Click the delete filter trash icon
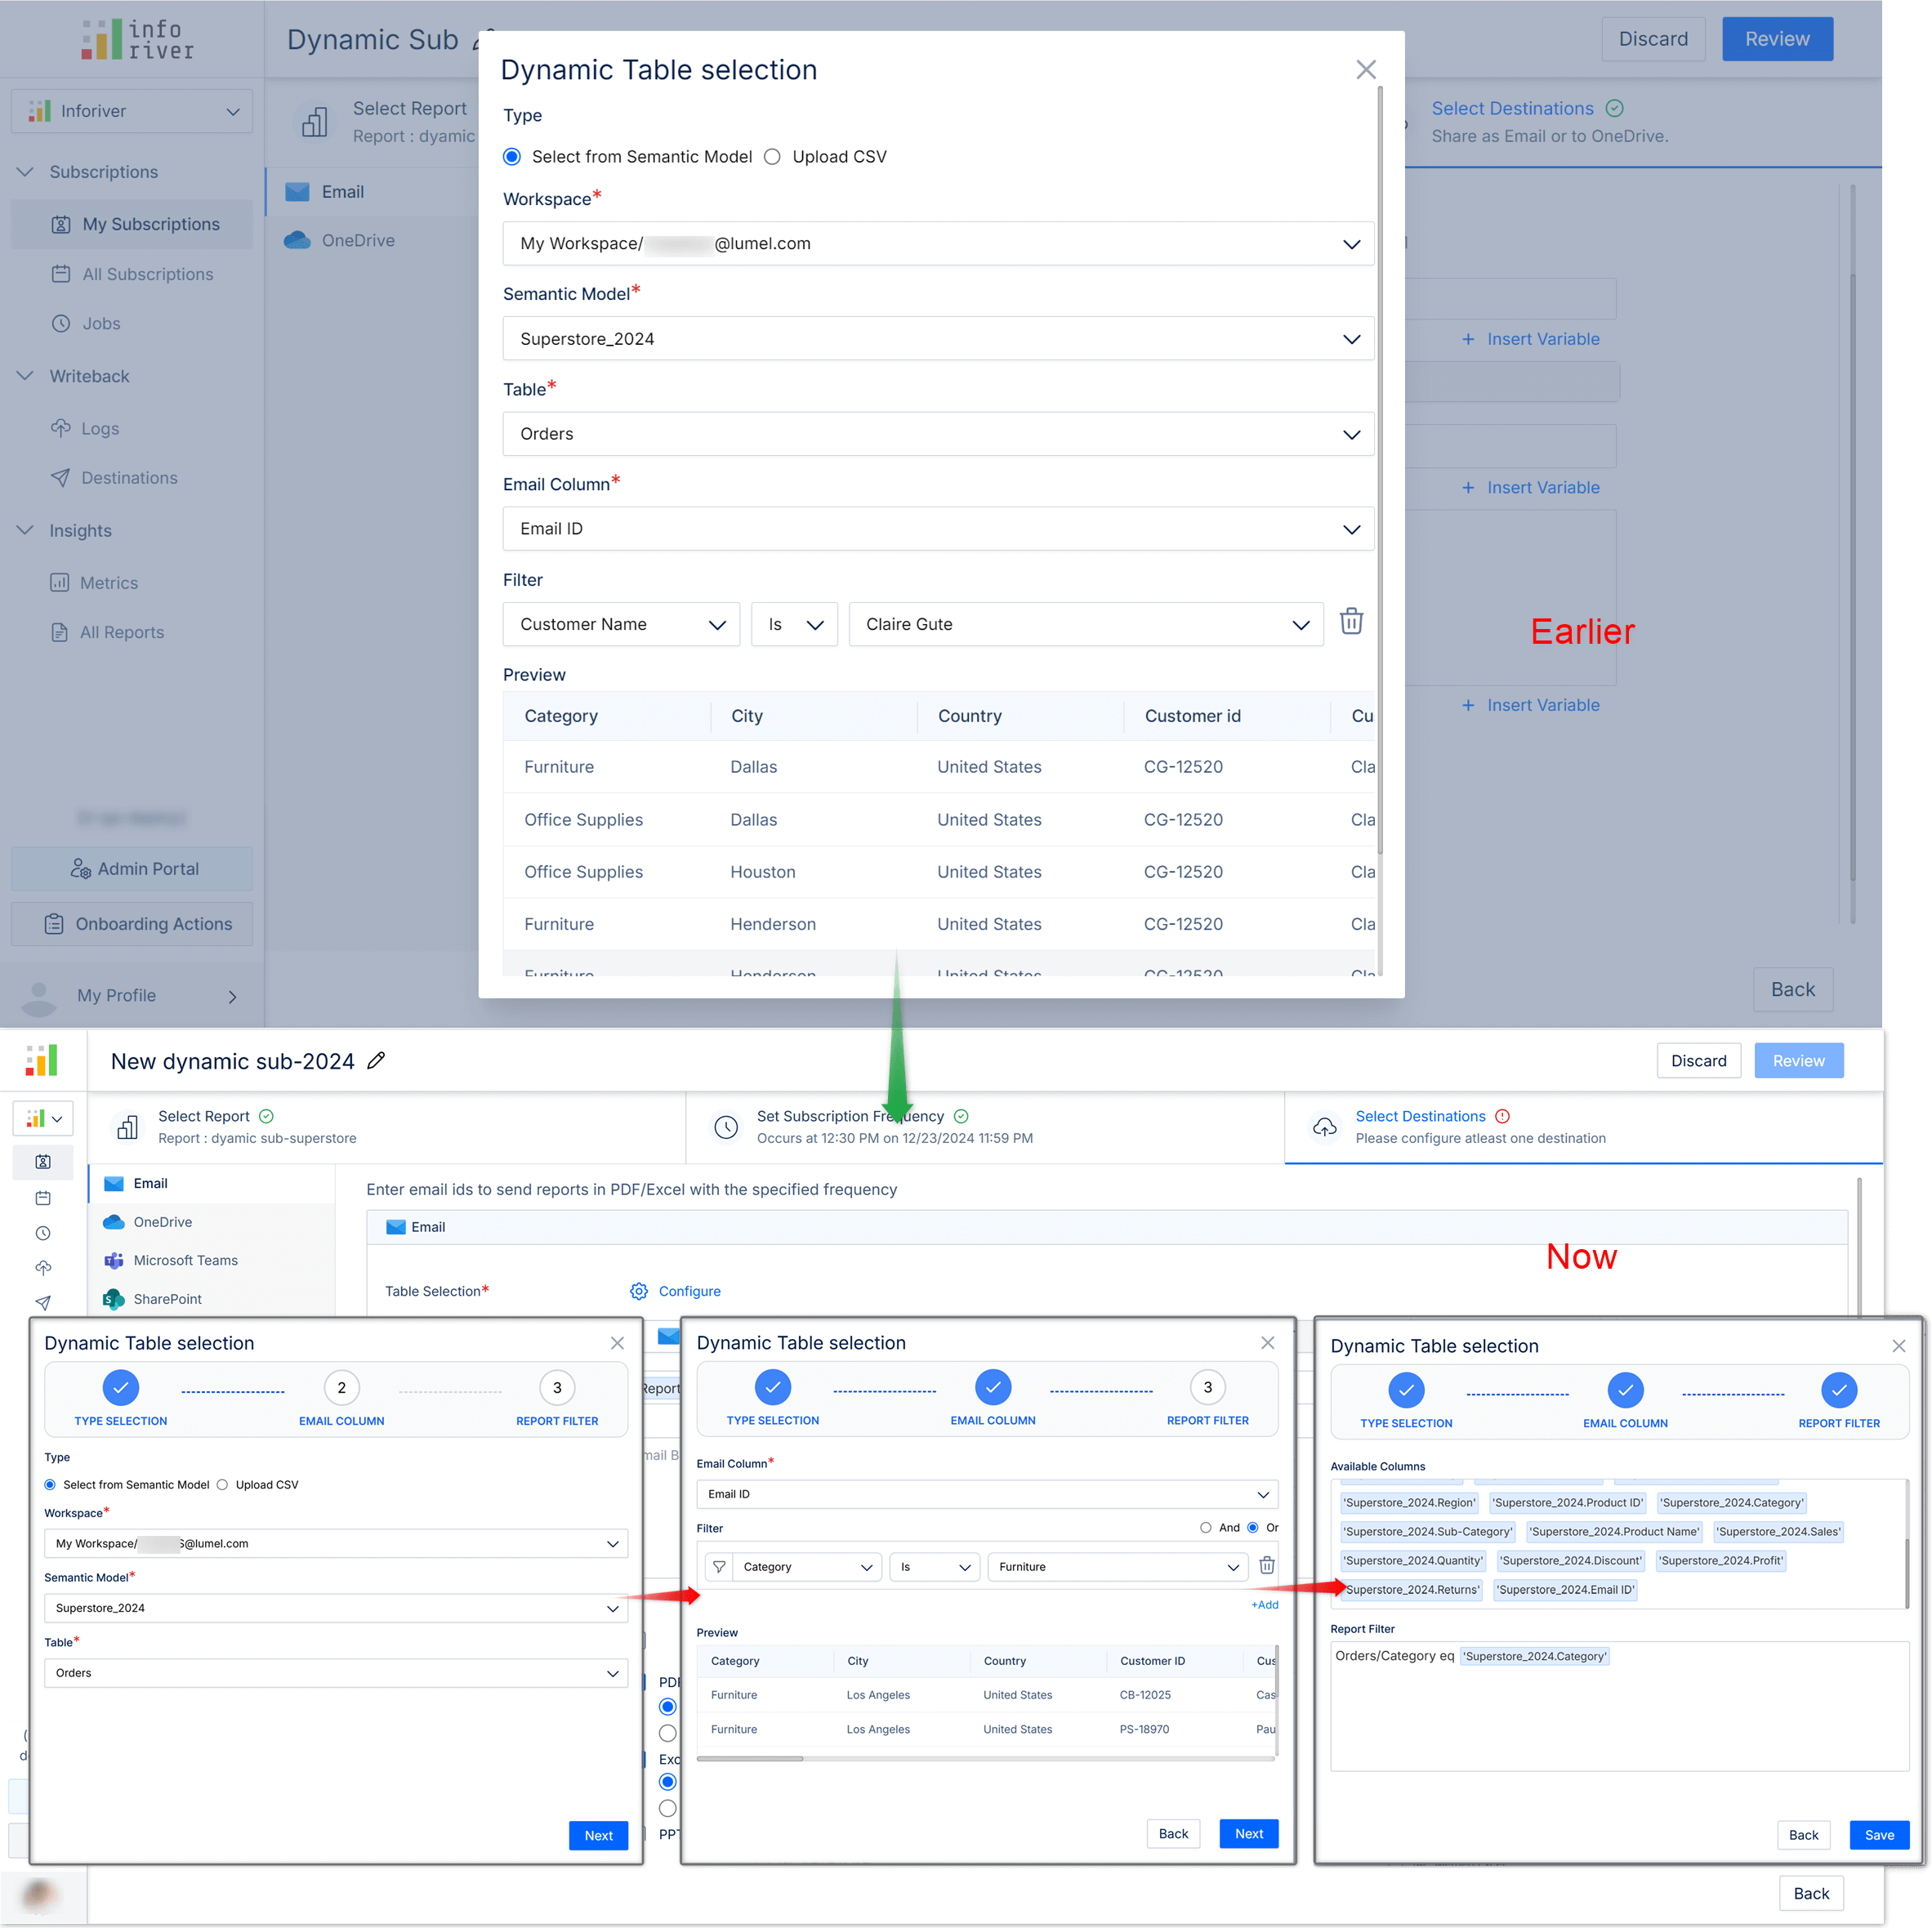1932x1928 pixels. 1351,622
